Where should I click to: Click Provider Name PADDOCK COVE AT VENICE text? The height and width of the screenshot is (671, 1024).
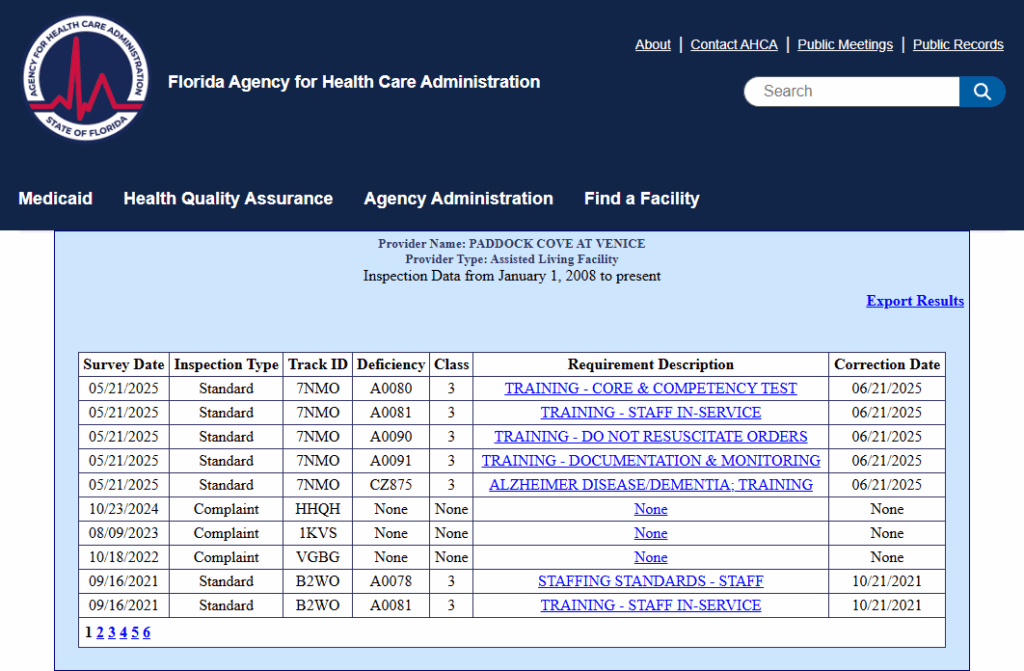pyautogui.click(x=511, y=244)
